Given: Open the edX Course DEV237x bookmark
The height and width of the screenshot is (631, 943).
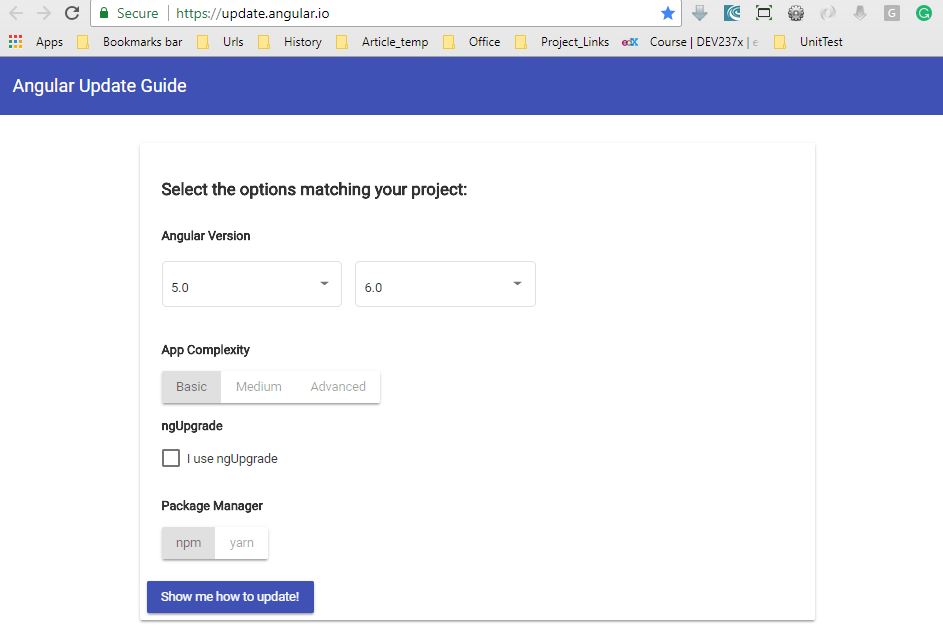Looking at the screenshot, I should (x=690, y=42).
